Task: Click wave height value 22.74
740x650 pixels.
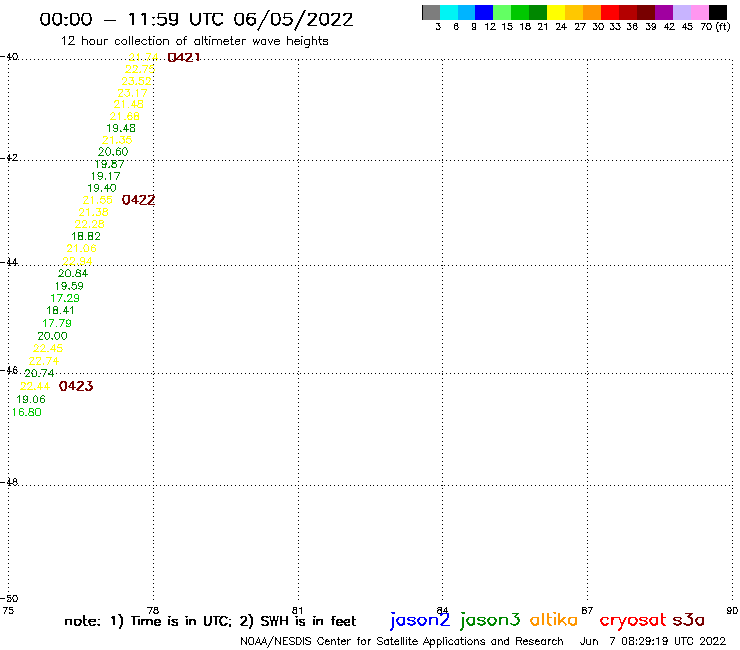Action: point(44,361)
